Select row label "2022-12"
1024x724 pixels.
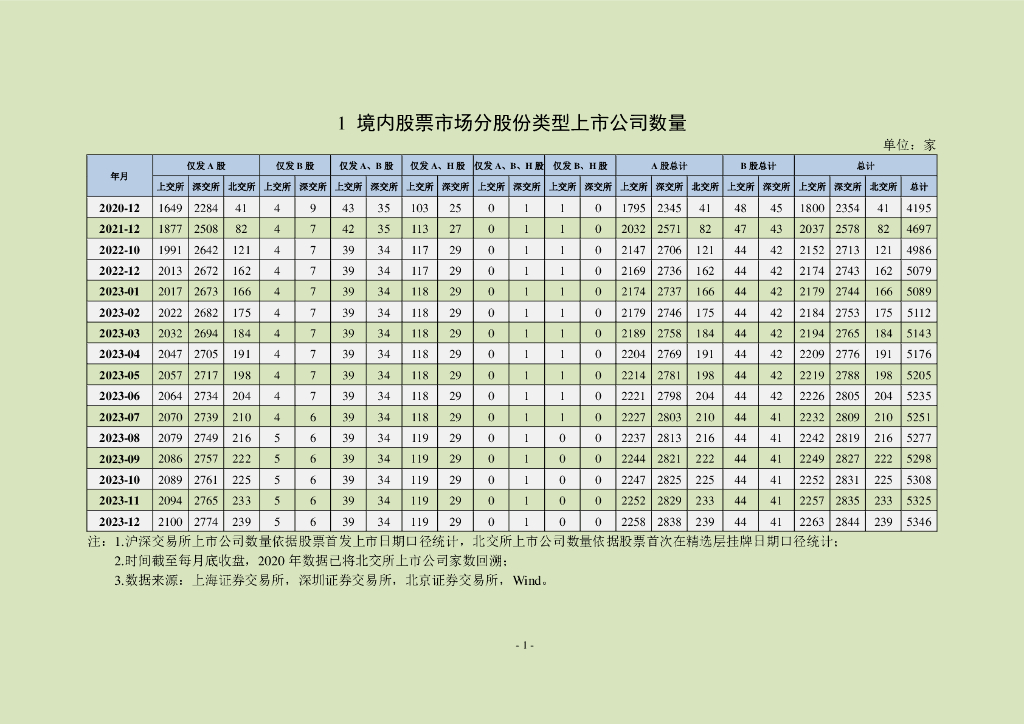tap(120, 271)
